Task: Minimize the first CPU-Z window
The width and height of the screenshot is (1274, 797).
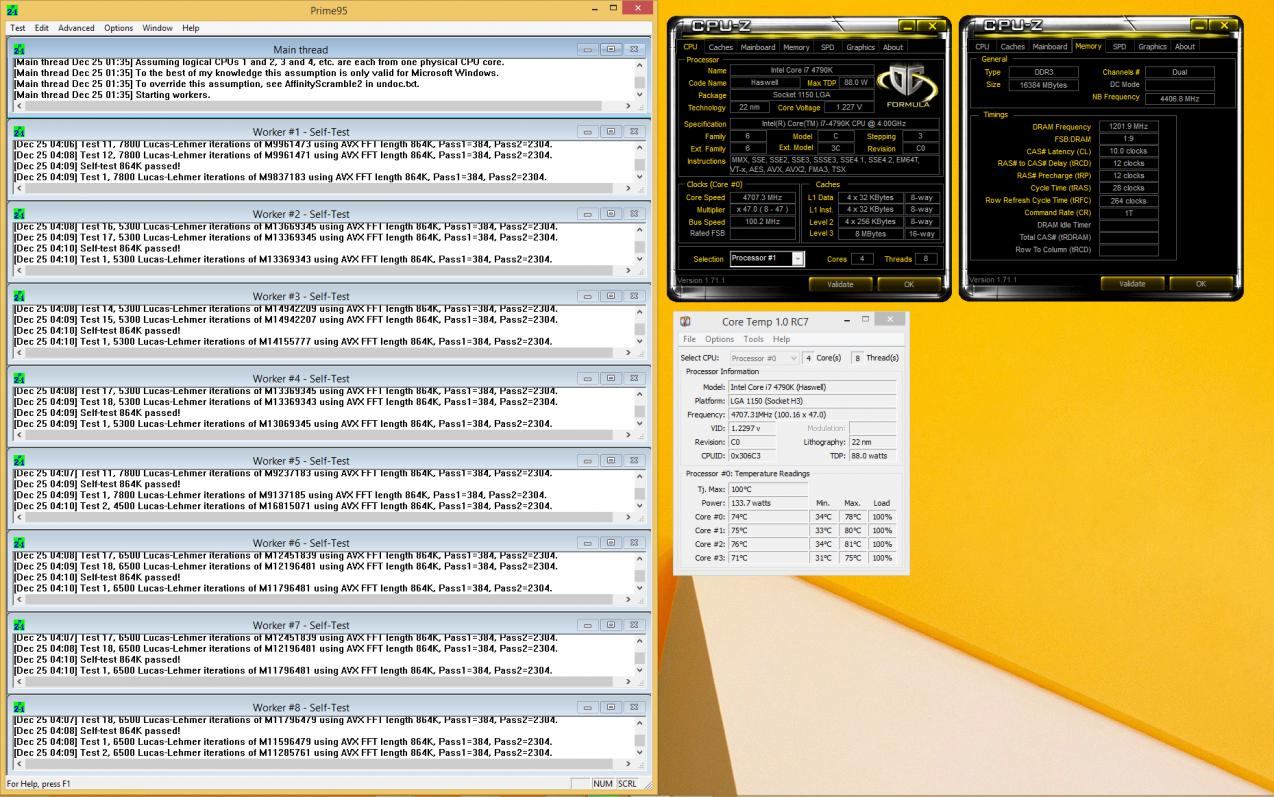Action: [908, 26]
